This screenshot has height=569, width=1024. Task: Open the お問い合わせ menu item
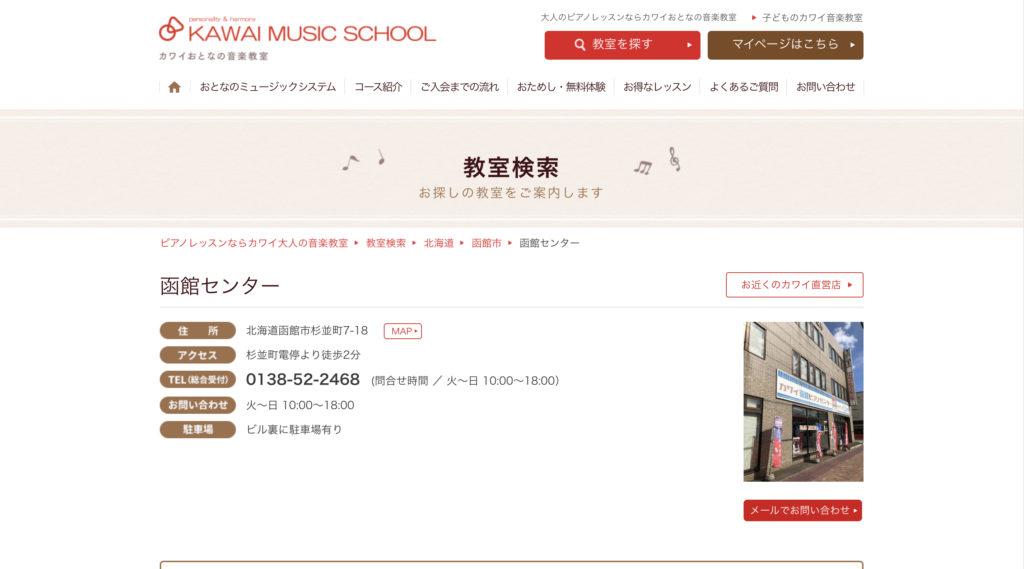click(825, 87)
